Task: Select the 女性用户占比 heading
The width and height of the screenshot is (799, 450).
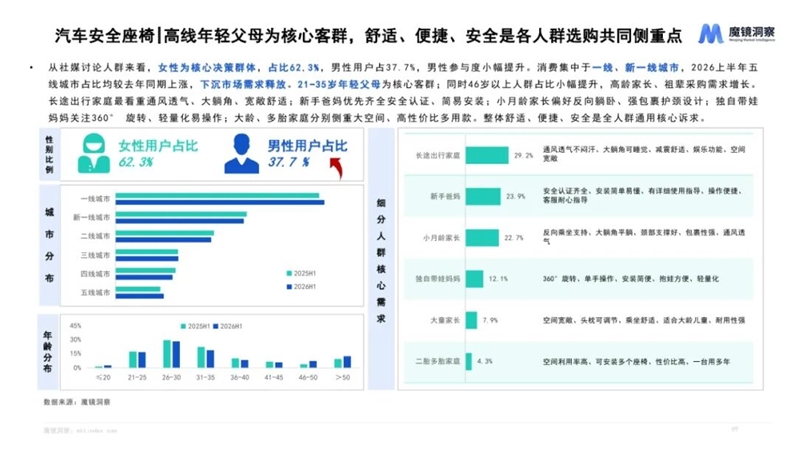Action: (158, 146)
